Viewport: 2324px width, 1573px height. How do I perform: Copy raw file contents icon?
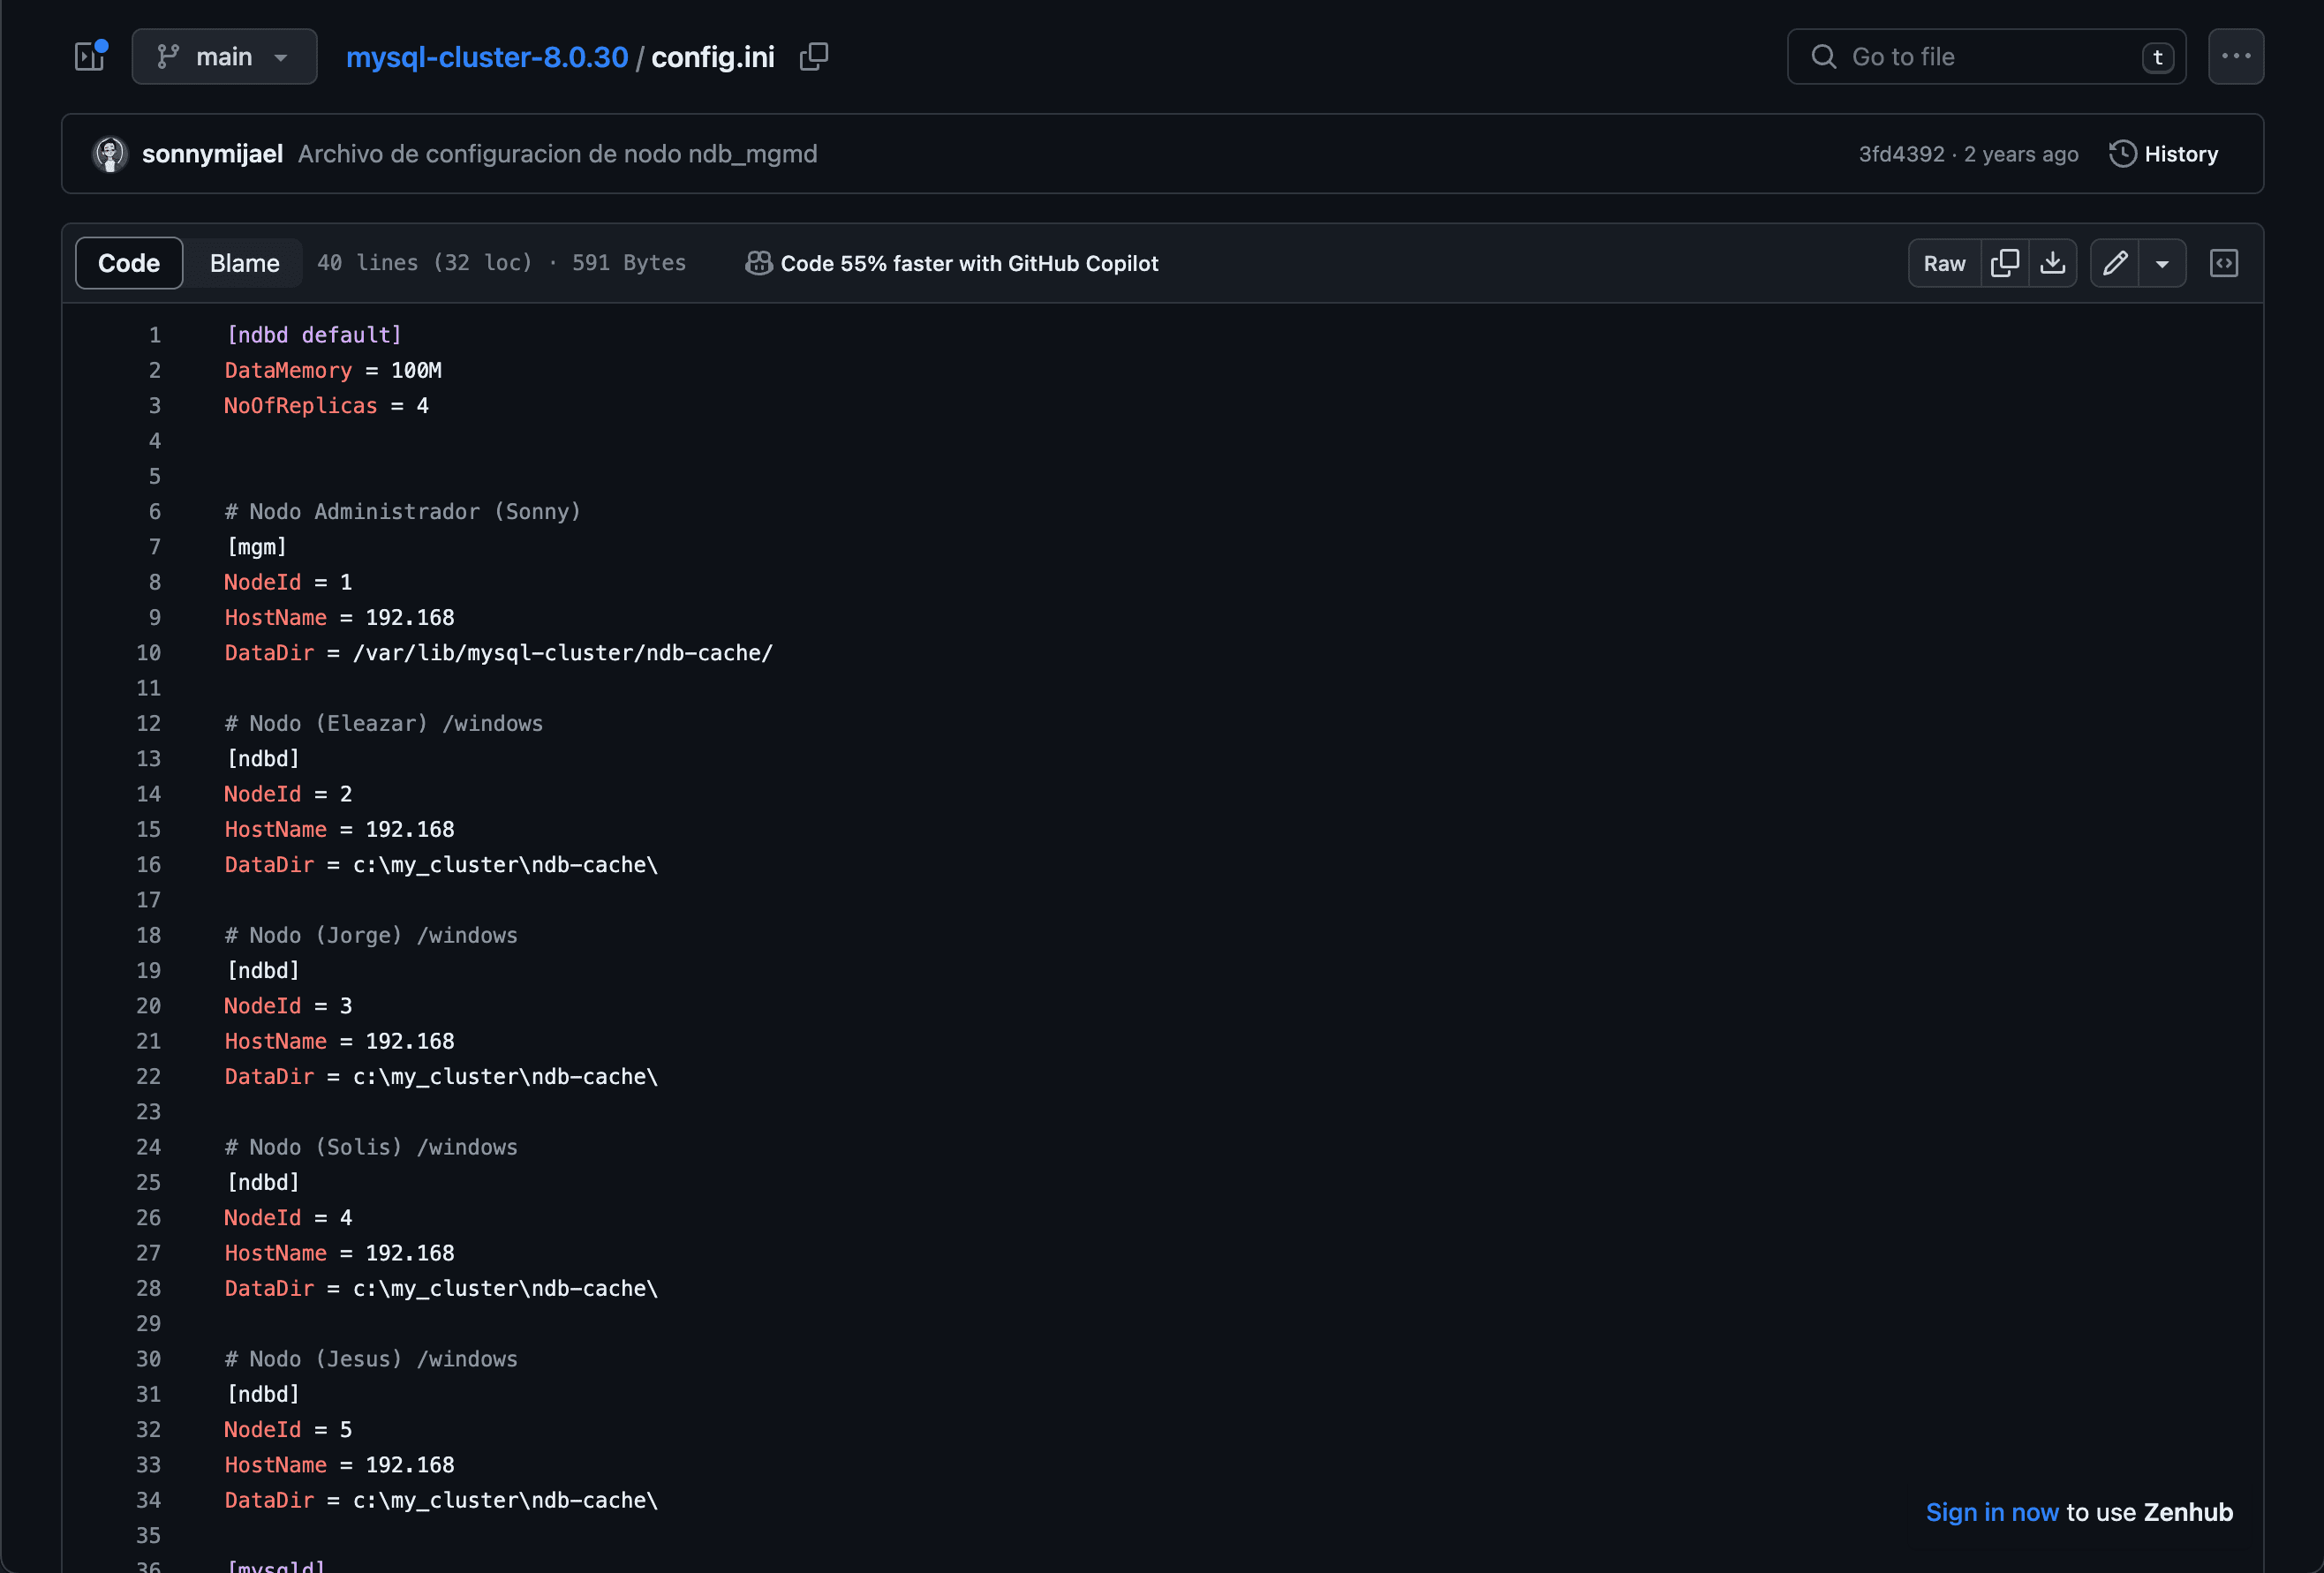(2004, 263)
